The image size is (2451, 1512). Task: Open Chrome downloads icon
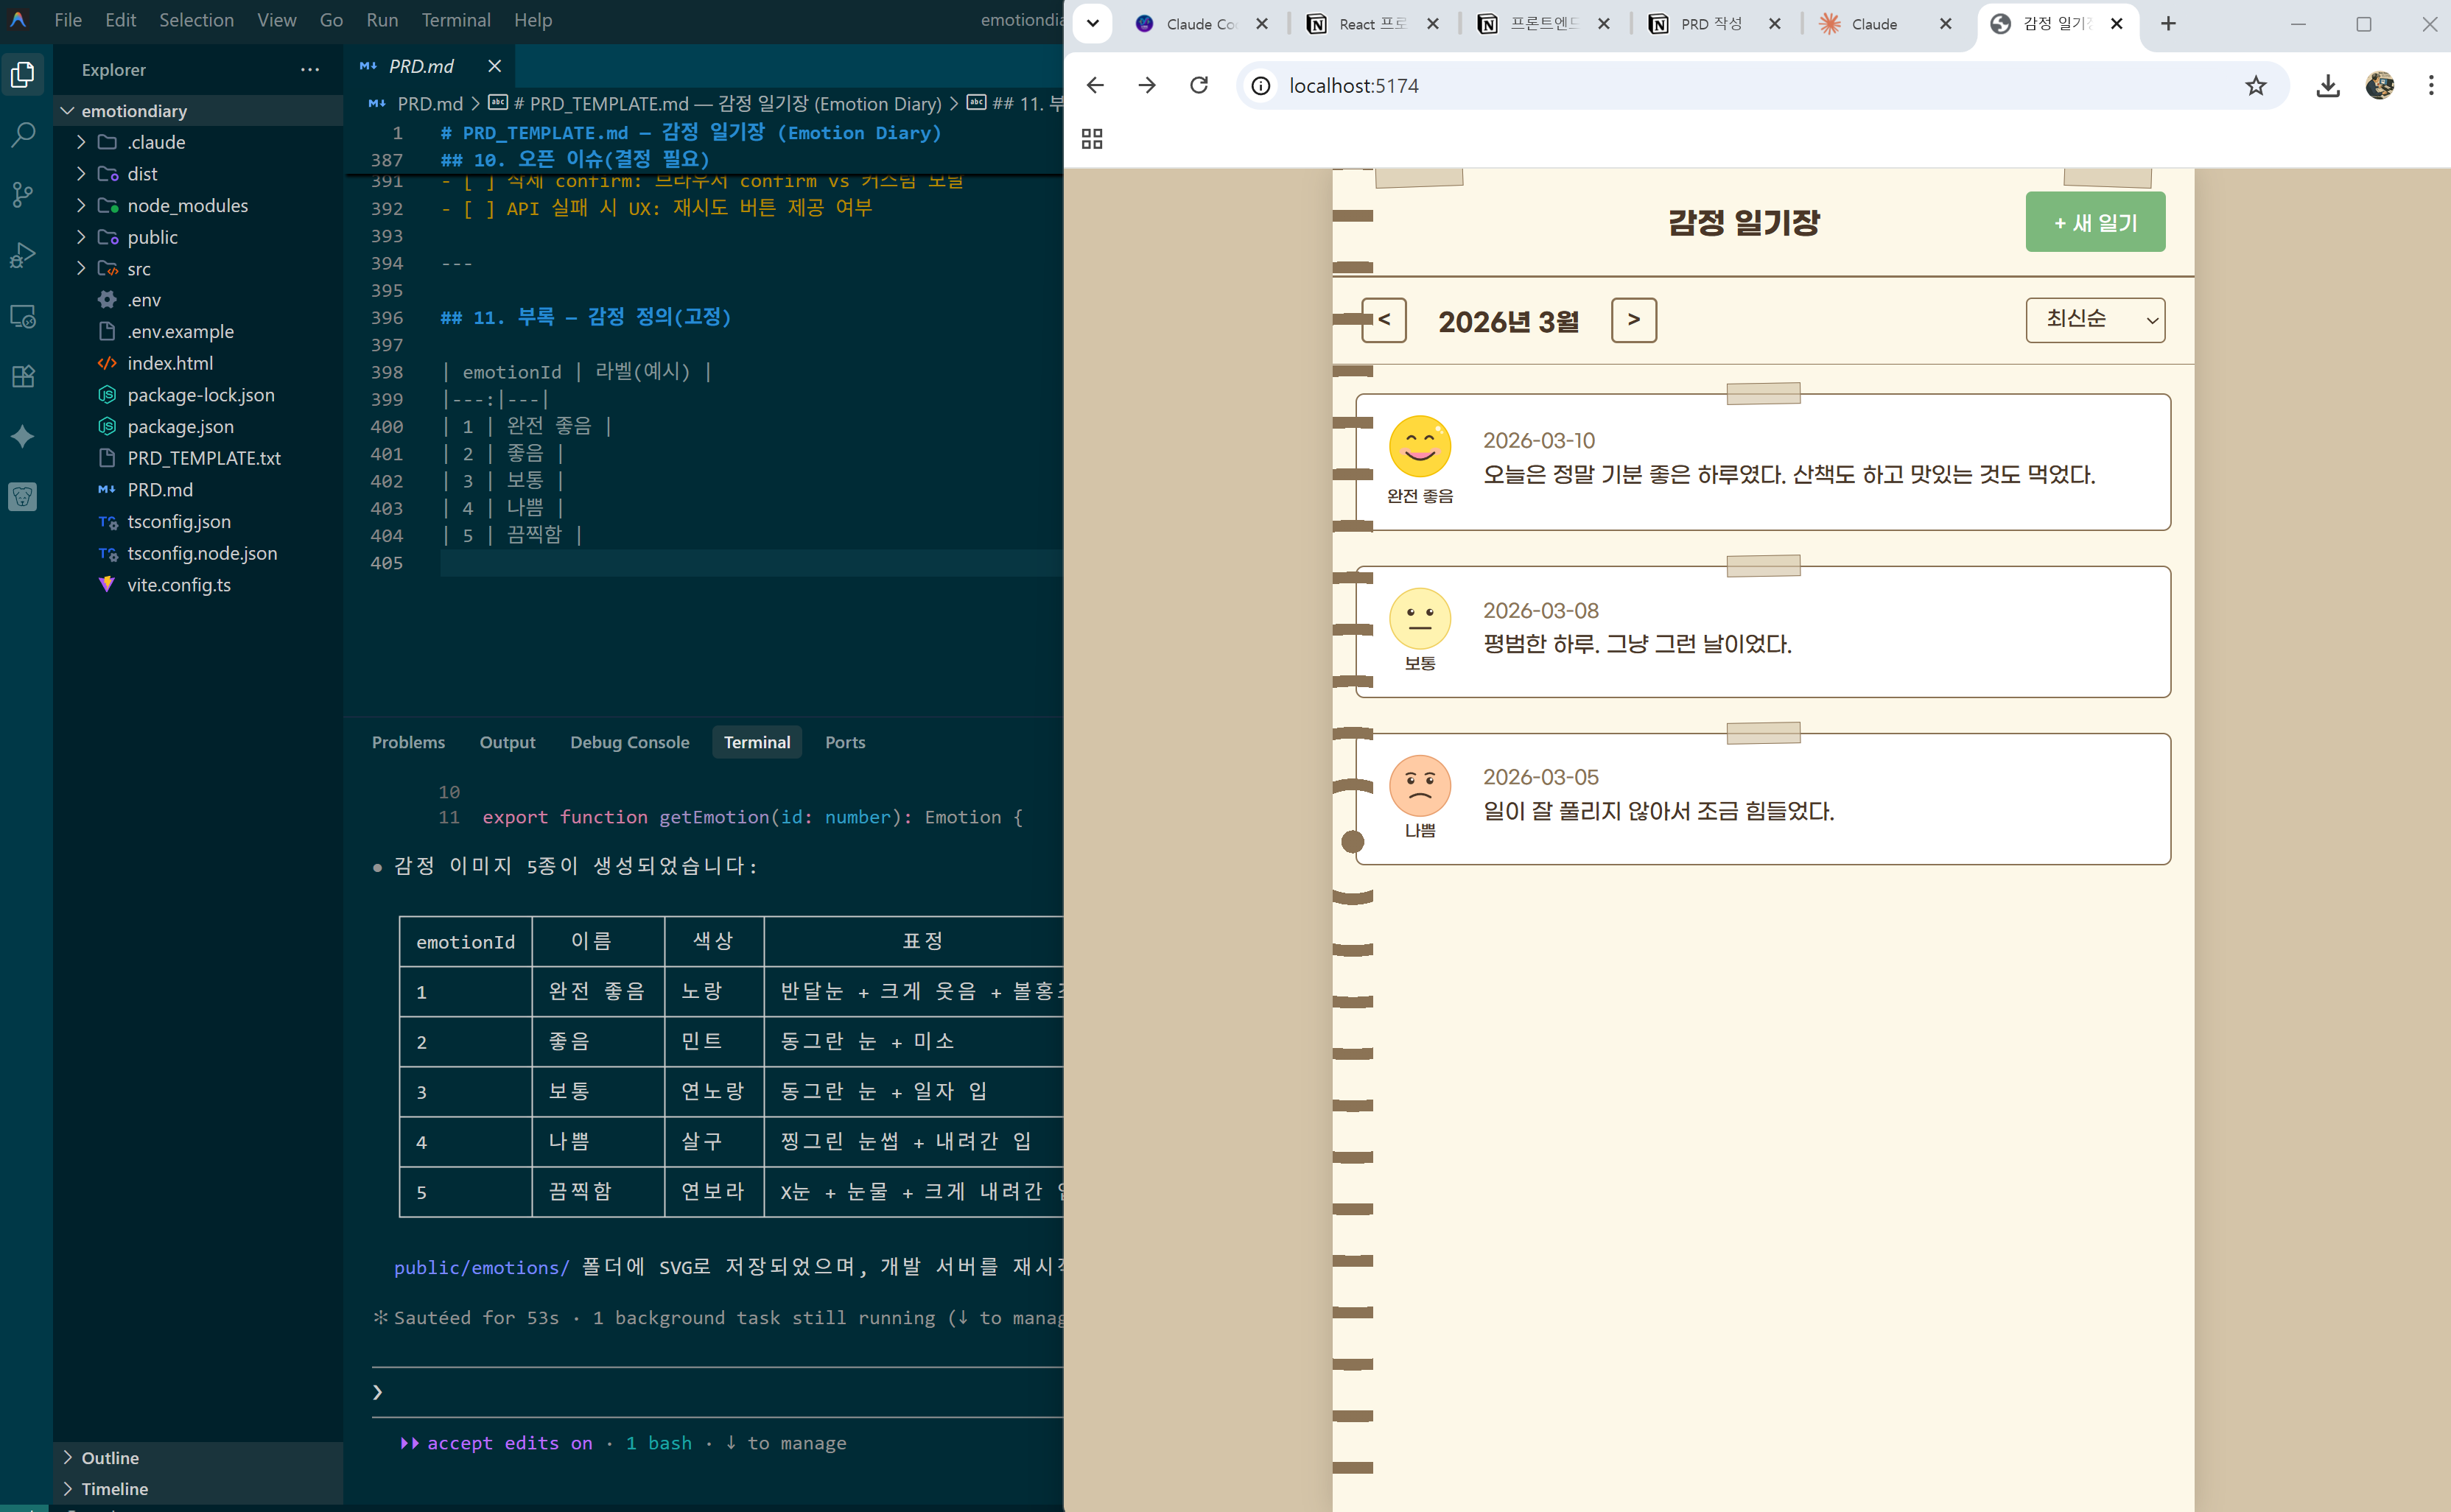(2327, 86)
